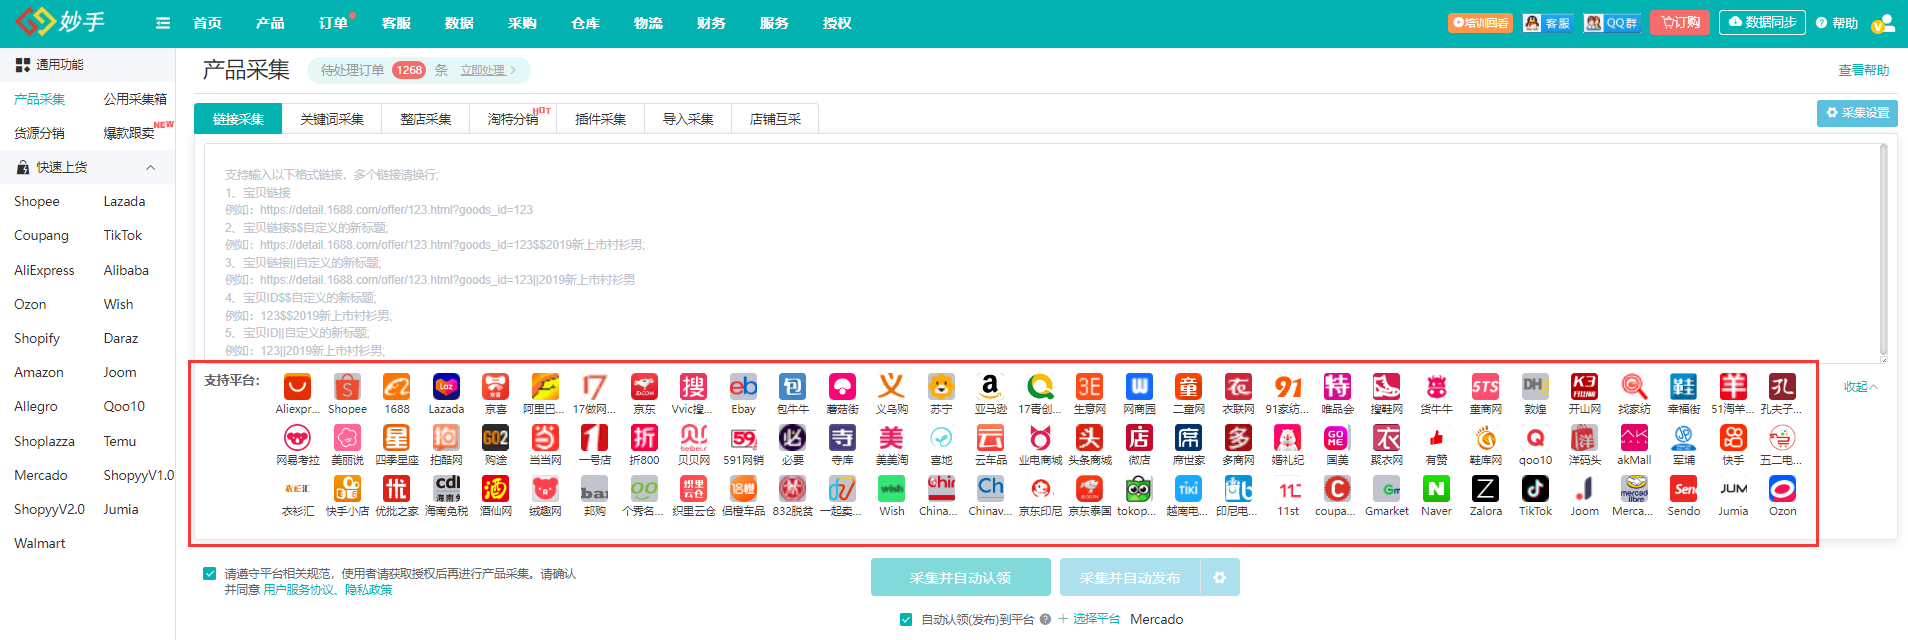
Task: Select the 京东 JD.com platform icon
Action: (644, 387)
